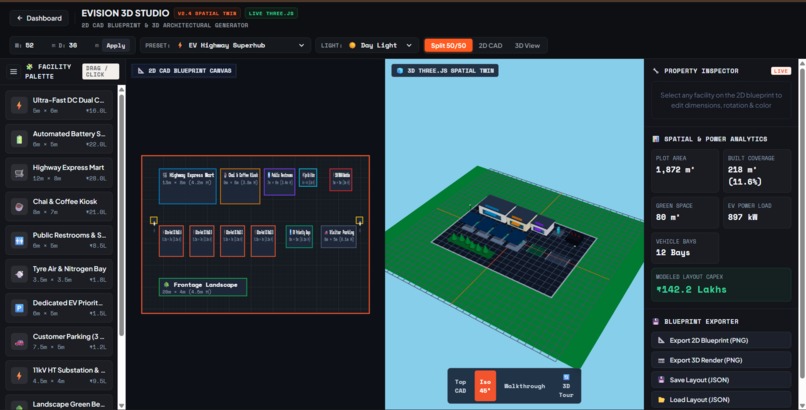Select Frontage Landscape block on blueprint
The image size is (806, 410).
(x=203, y=287)
